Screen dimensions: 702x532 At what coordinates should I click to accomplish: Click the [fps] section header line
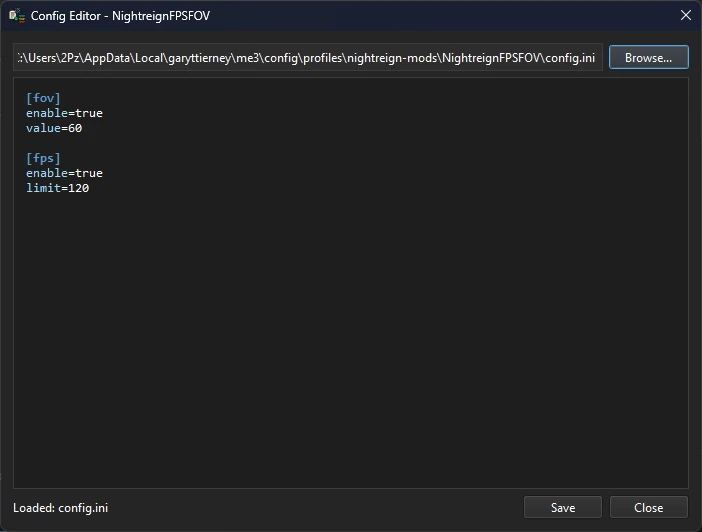pyautogui.click(x=43, y=158)
